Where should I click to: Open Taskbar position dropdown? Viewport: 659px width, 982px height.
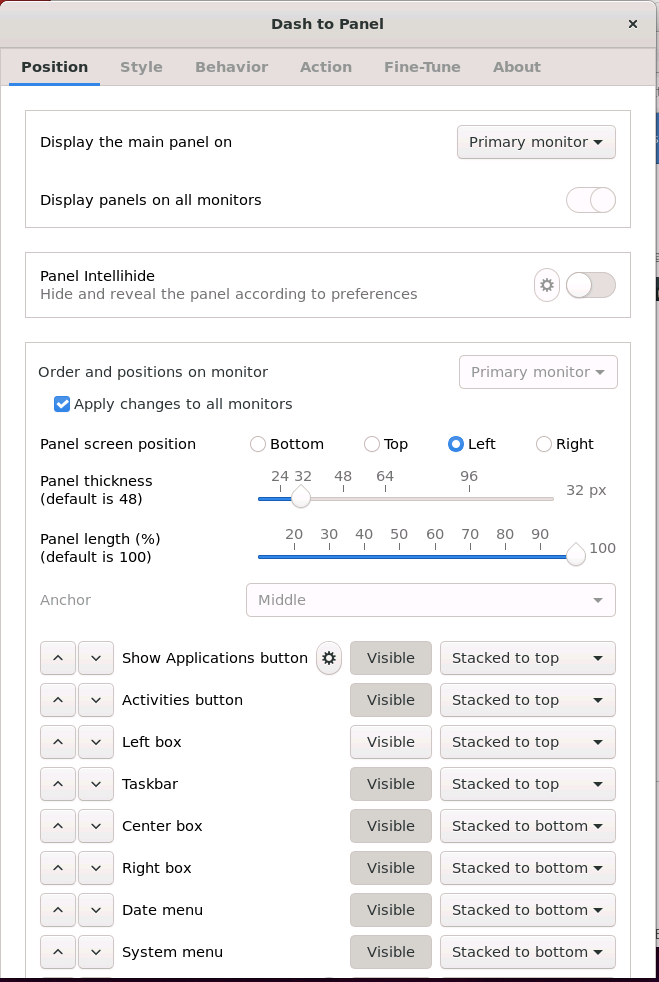(528, 784)
